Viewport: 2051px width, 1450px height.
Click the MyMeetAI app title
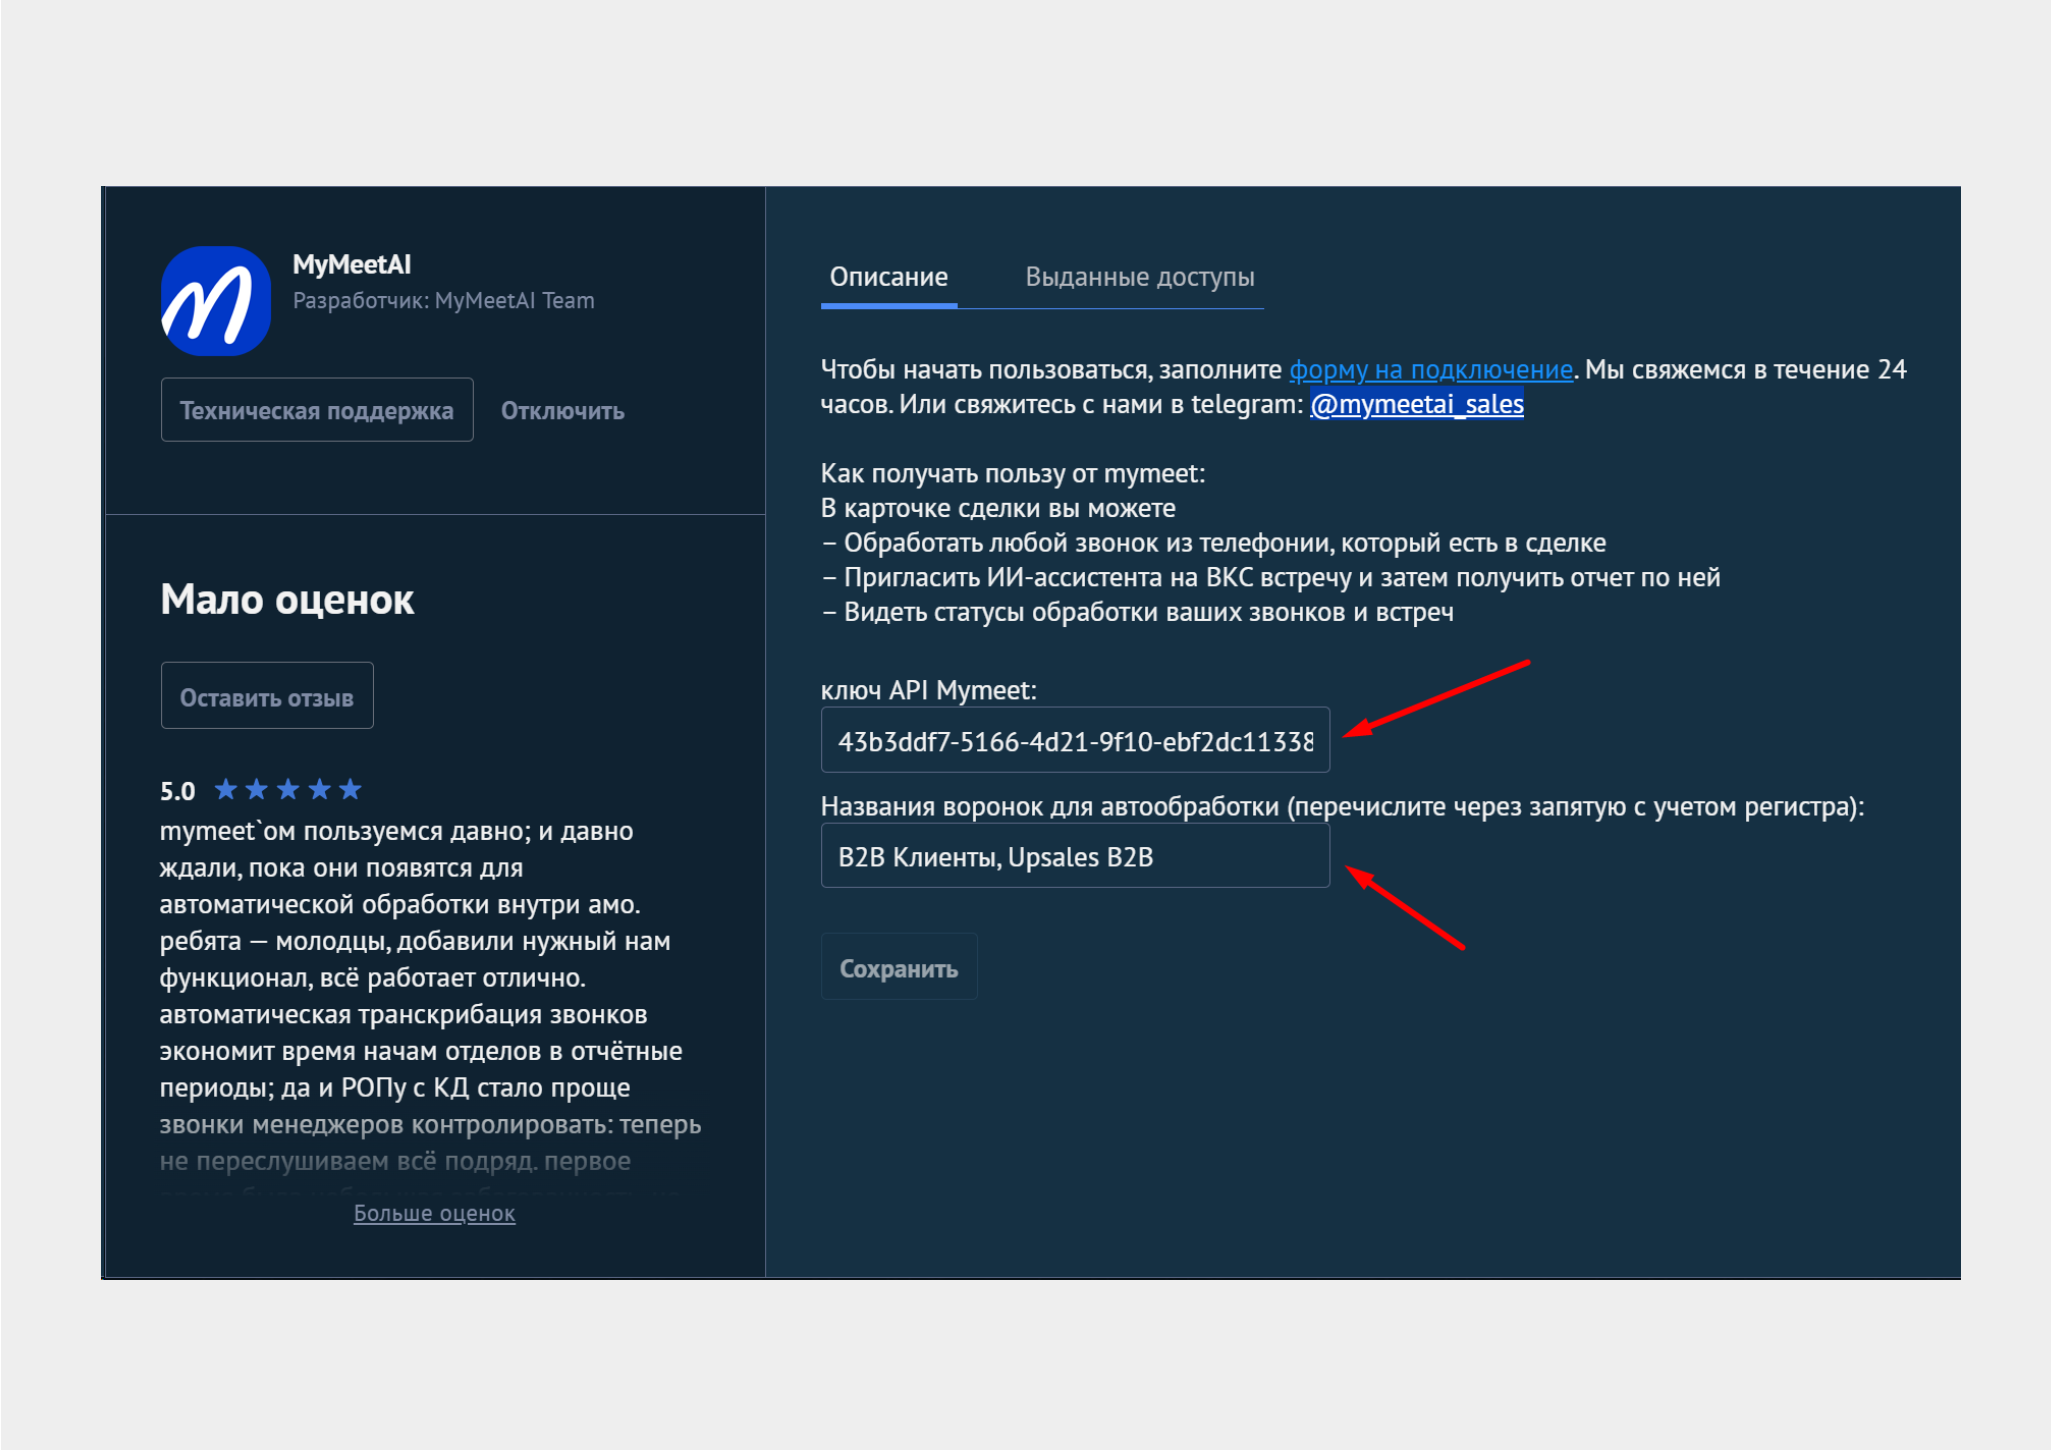pos(351,264)
